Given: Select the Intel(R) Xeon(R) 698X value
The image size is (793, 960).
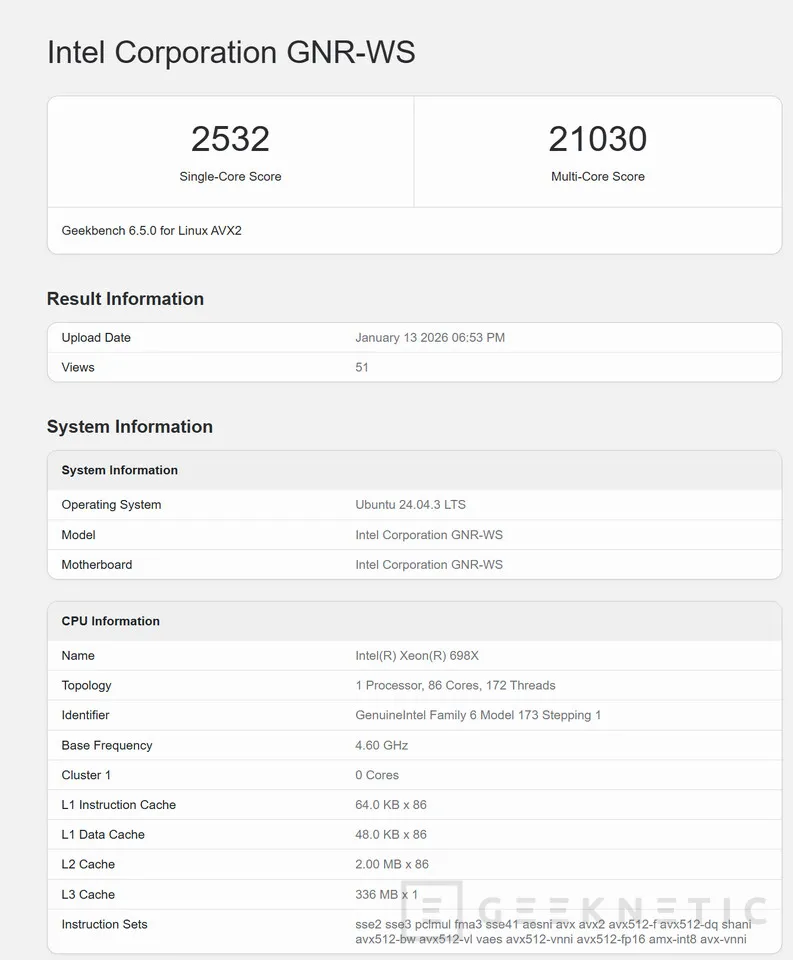Looking at the screenshot, I should pyautogui.click(x=417, y=655).
